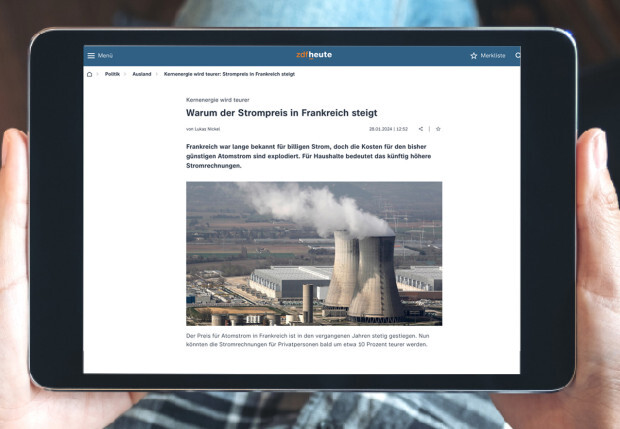Open the Merkliste link

[493, 56]
